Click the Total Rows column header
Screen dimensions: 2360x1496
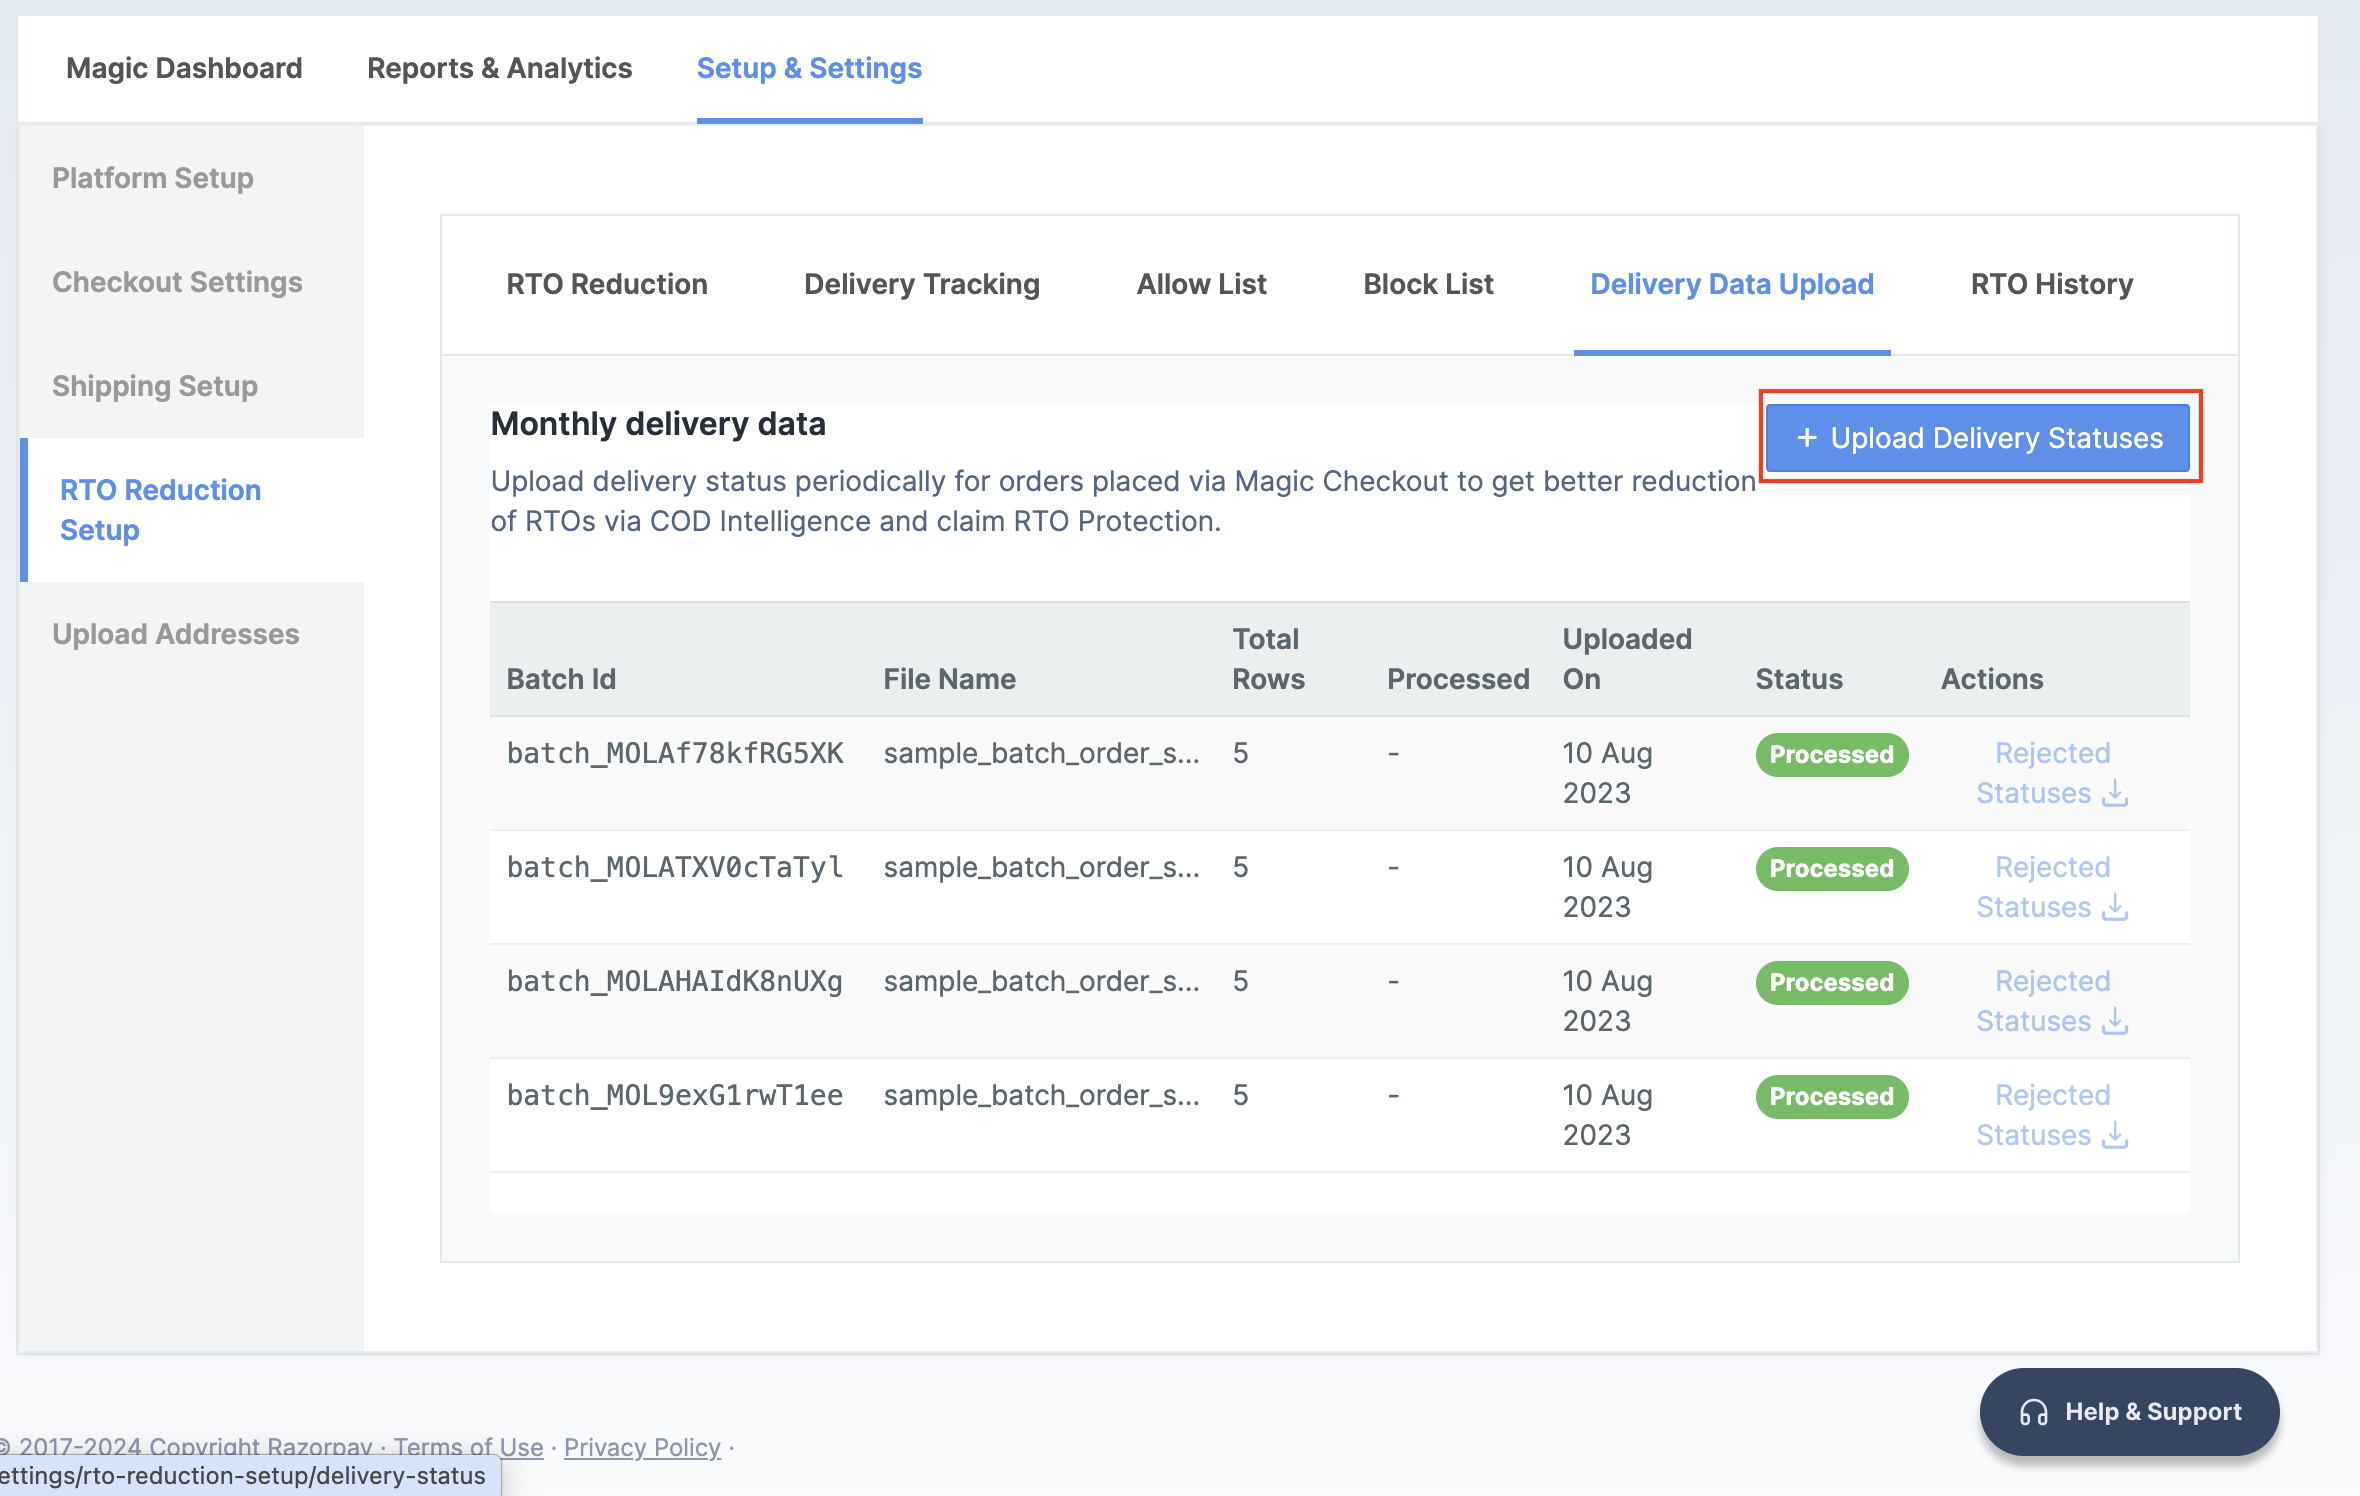[1268, 659]
